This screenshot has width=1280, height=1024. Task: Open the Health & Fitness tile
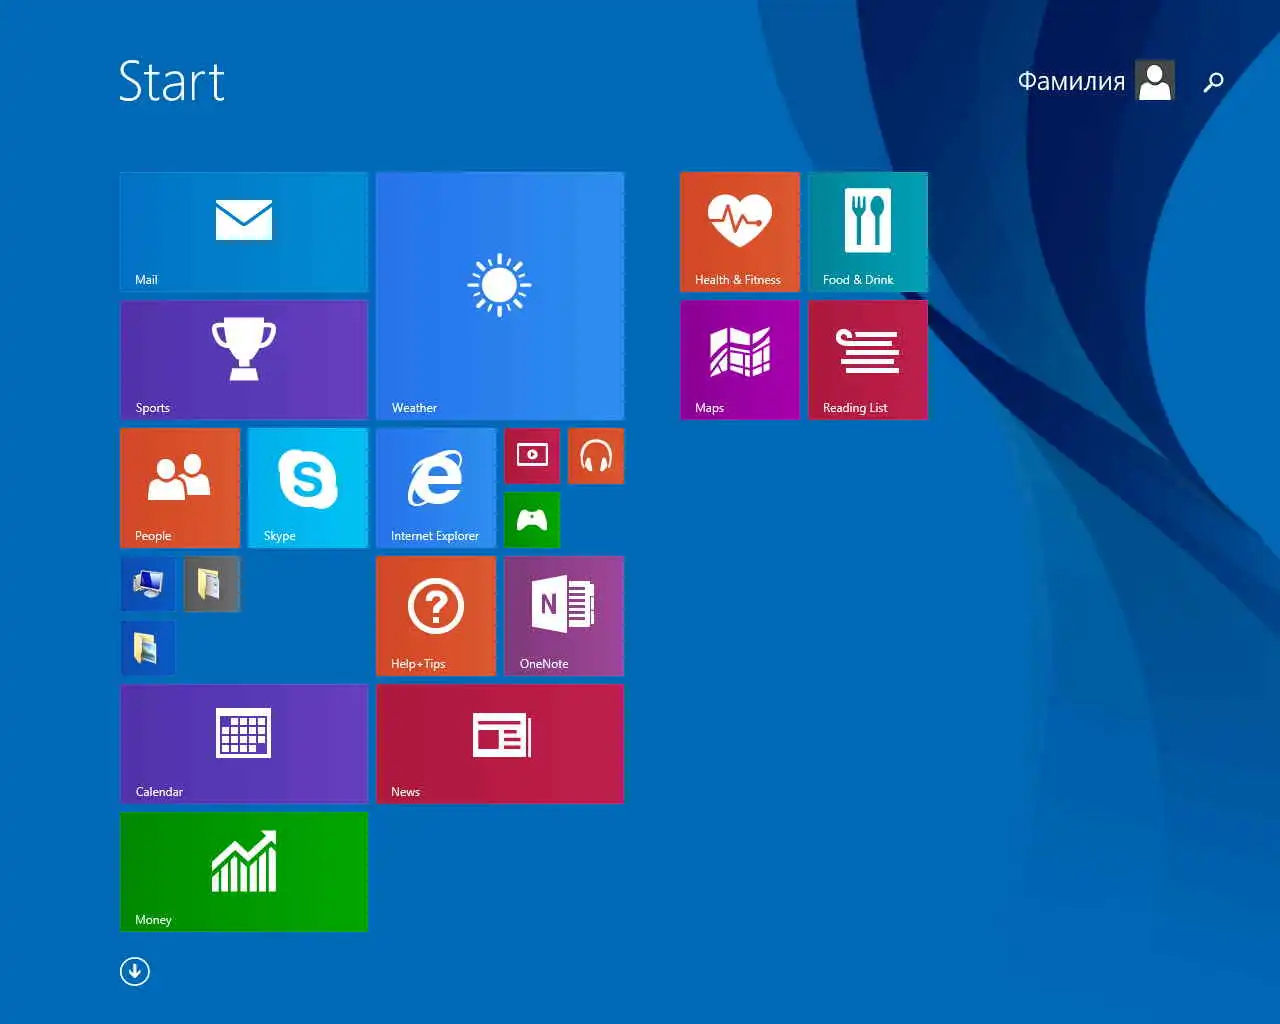pyautogui.click(x=740, y=232)
